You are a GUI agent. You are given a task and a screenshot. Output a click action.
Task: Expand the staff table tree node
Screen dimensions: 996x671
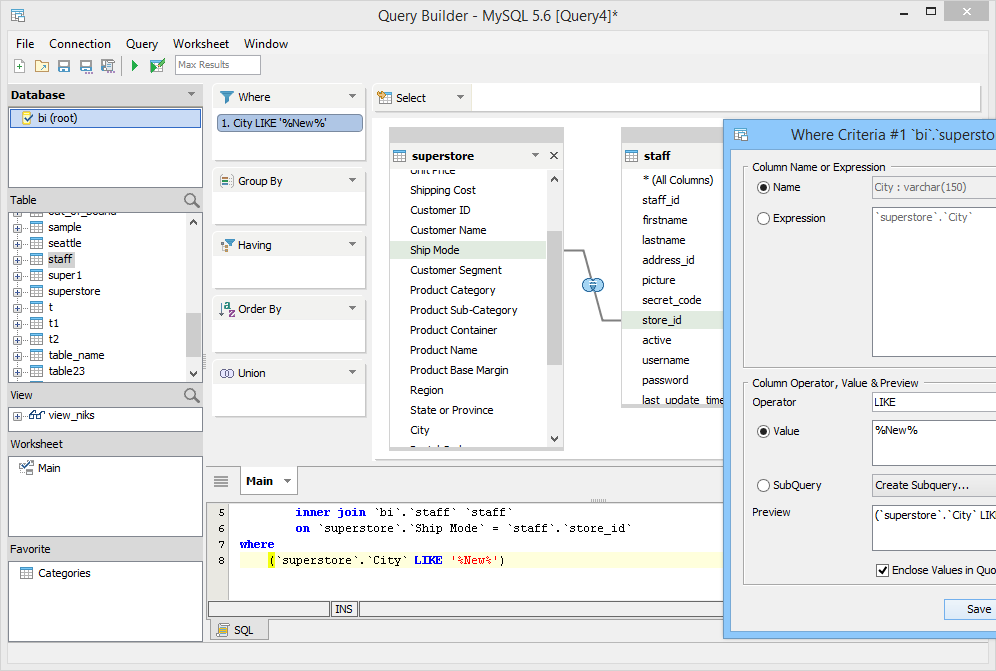pos(17,260)
